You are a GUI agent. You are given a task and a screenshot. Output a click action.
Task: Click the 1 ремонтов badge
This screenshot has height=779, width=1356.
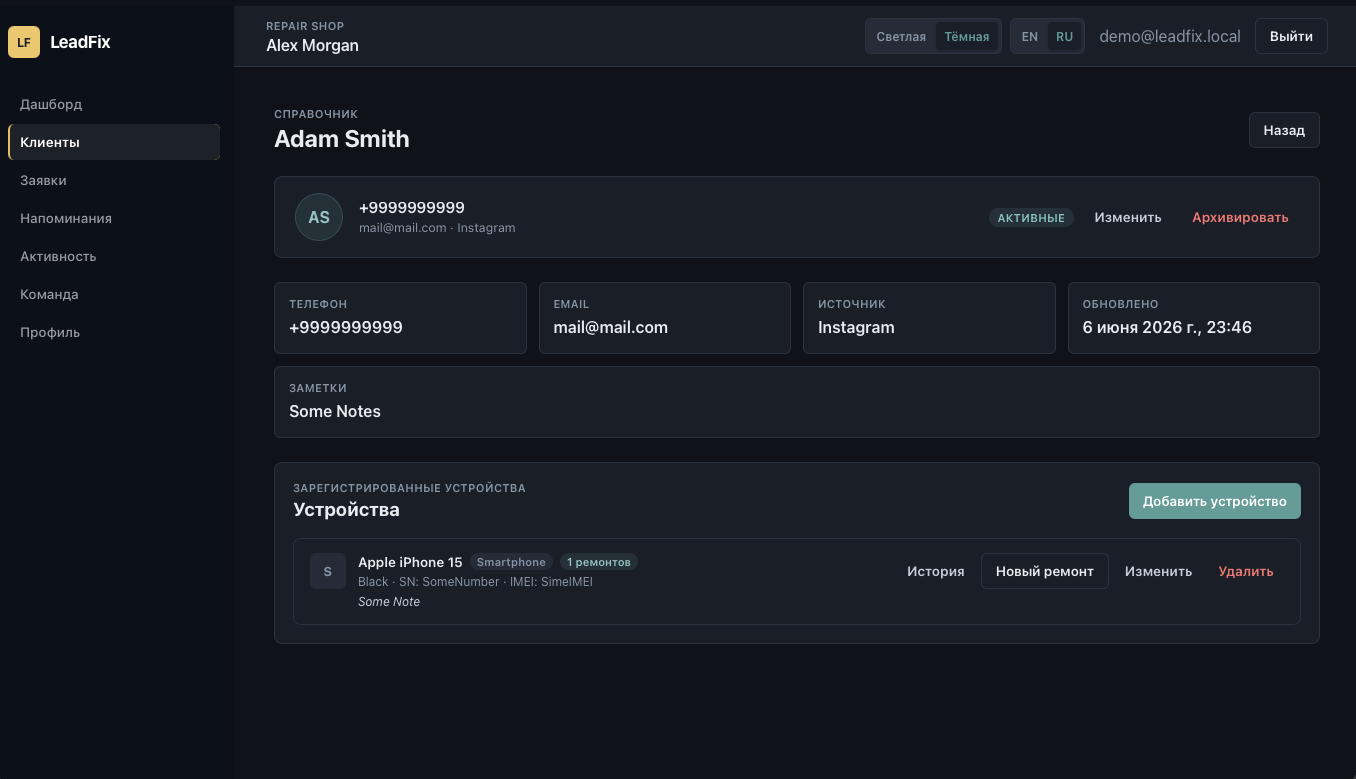(599, 562)
